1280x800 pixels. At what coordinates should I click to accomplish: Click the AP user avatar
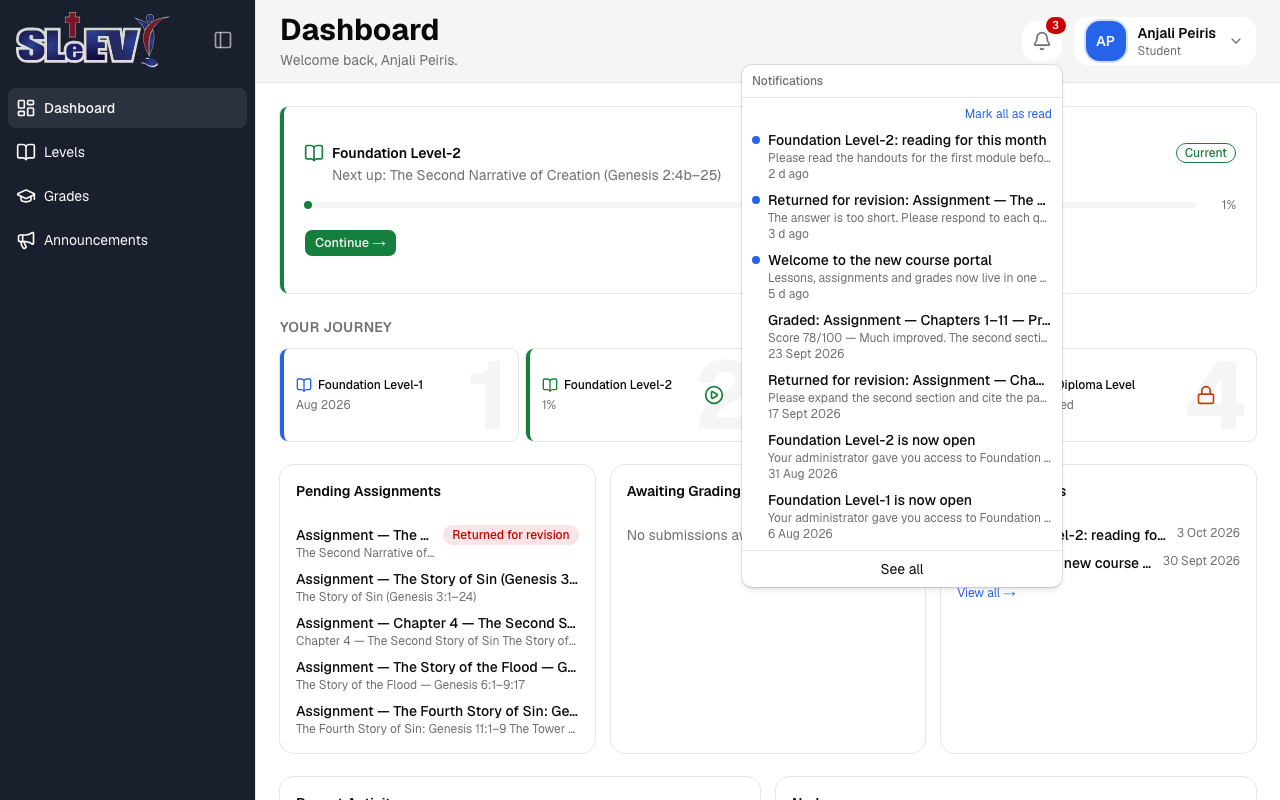pos(1105,41)
